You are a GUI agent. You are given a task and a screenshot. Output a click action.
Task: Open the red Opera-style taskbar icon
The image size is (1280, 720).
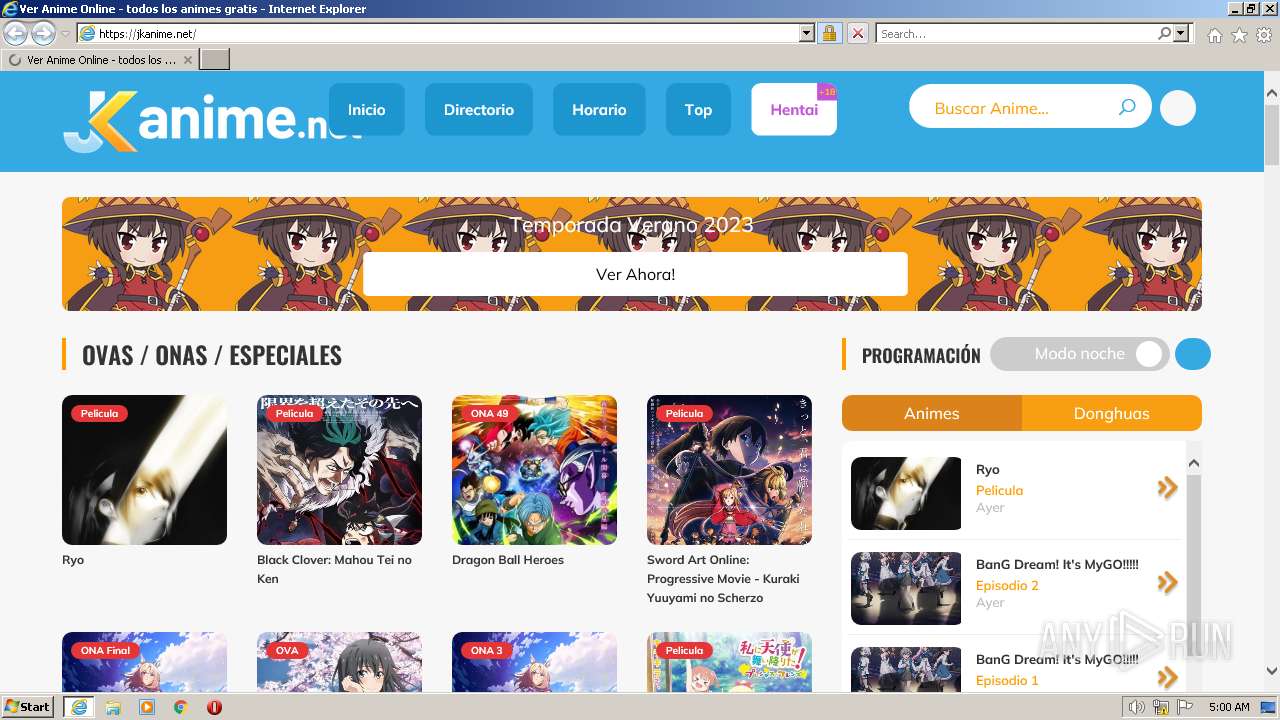pos(214,707)
